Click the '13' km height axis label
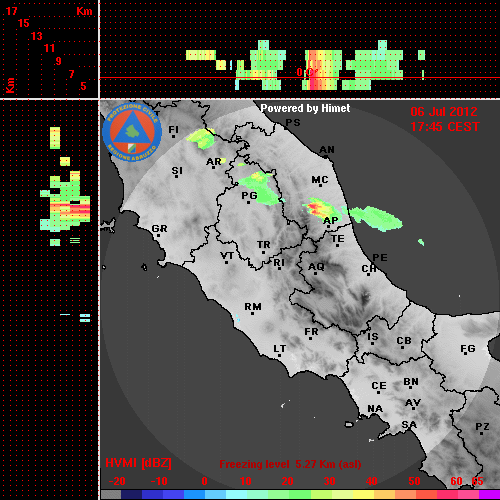The width and height of the screenshot is (500, 500). click(x=37, y=36)
